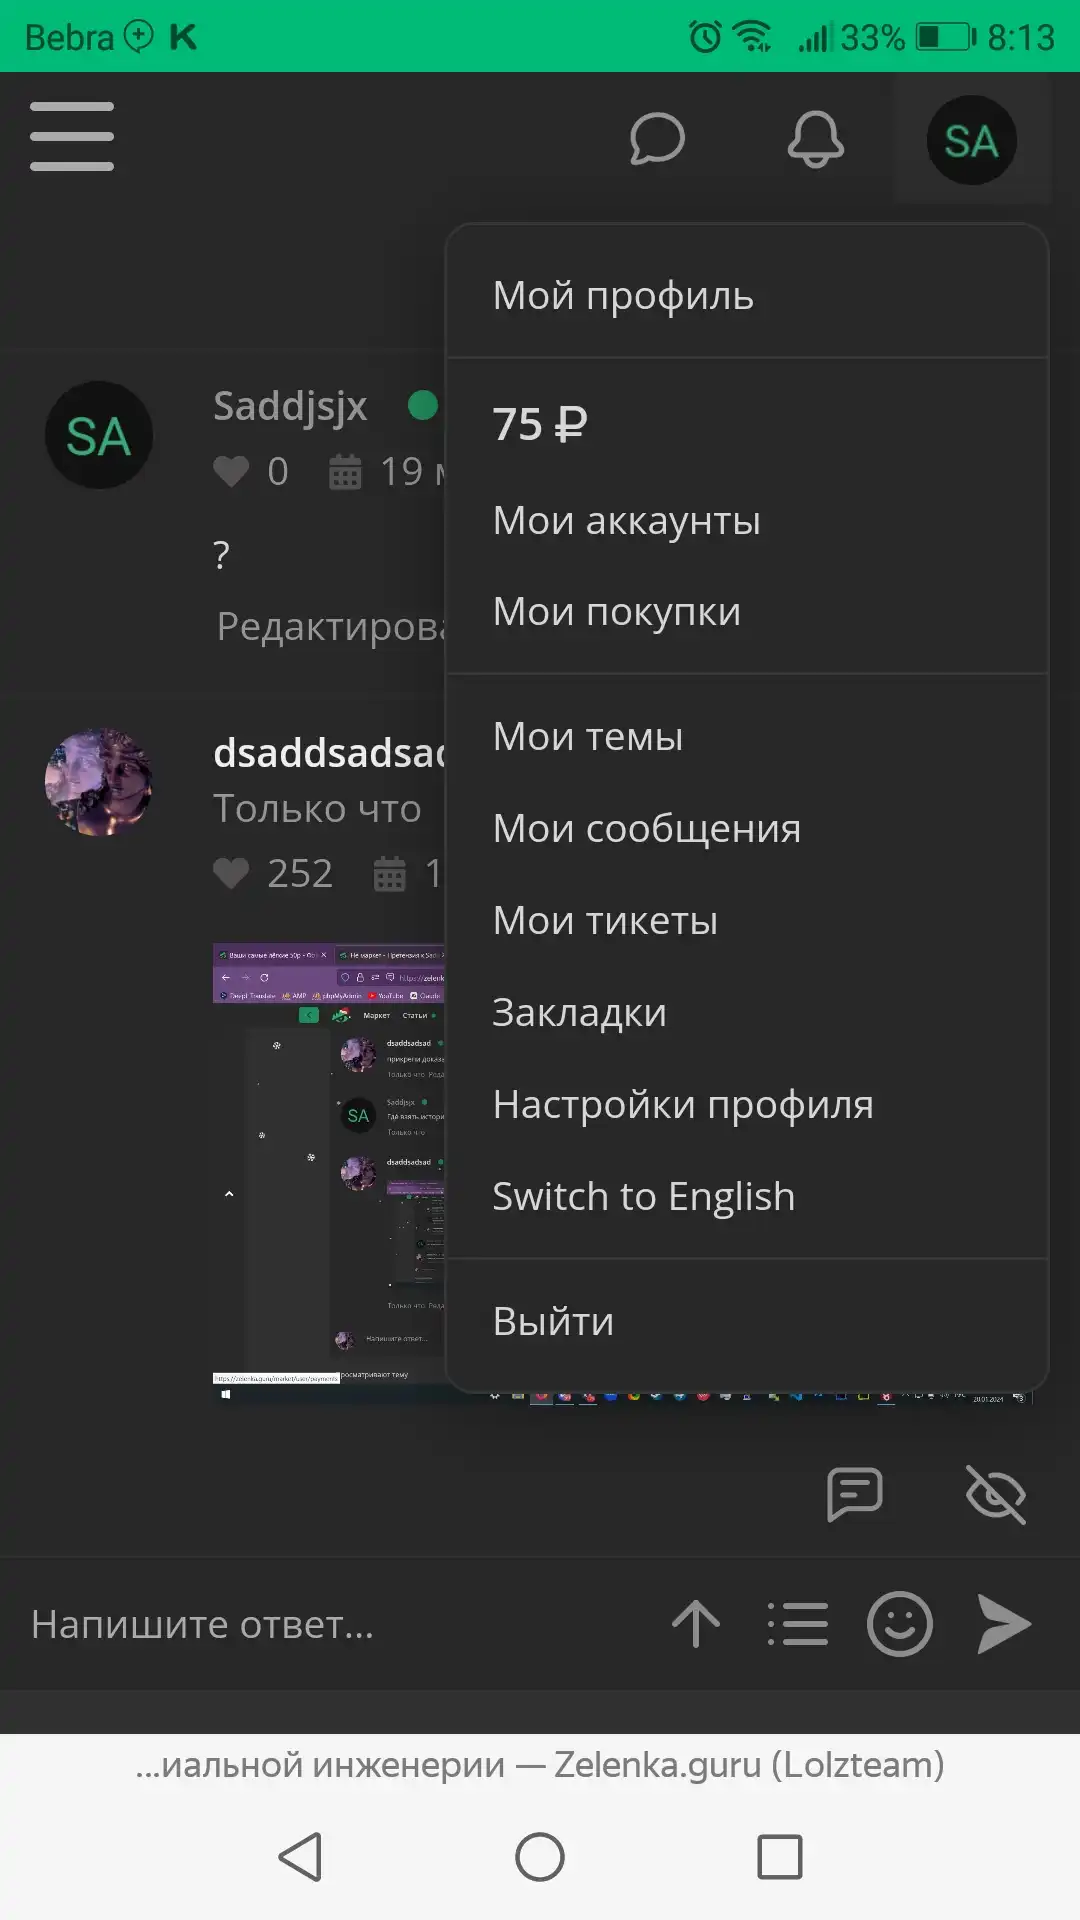Image resolution: width=1080 pixels, height=1920 pixels.
Task: Open the hamburger navigation menu
Action: pyautogui.click(x=72, y=136)
